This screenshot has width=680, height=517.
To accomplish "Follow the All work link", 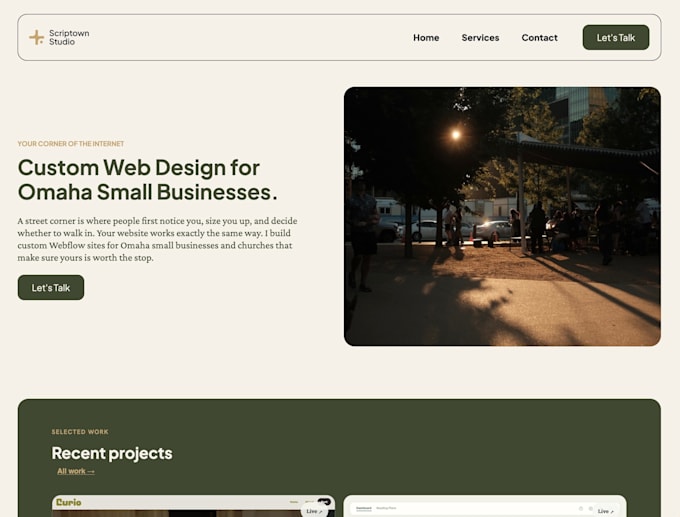I will (x=76, y=471).
